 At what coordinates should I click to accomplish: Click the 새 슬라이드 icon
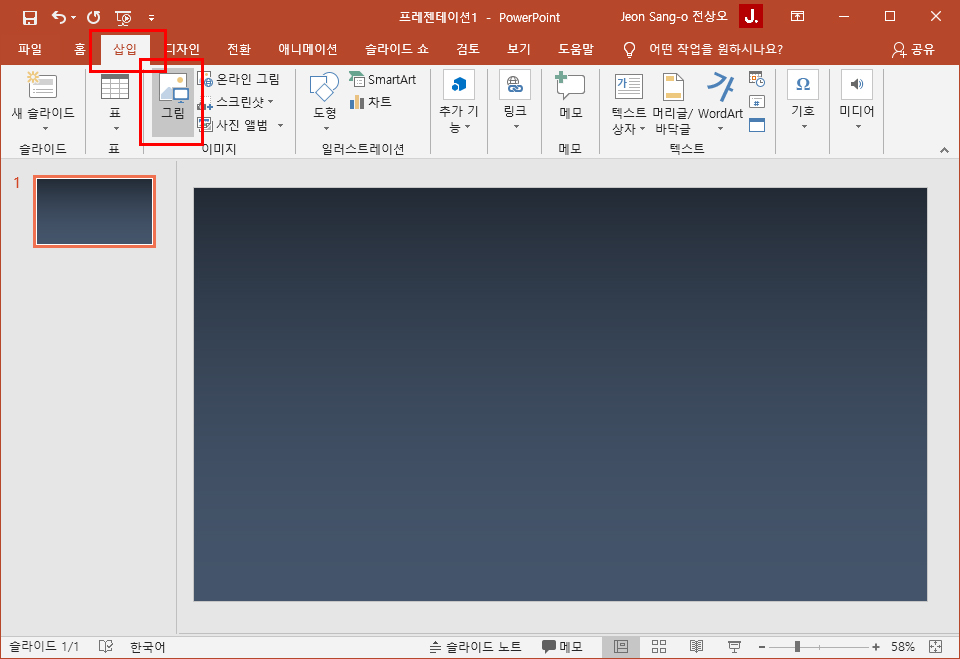[x=42, y=86]
